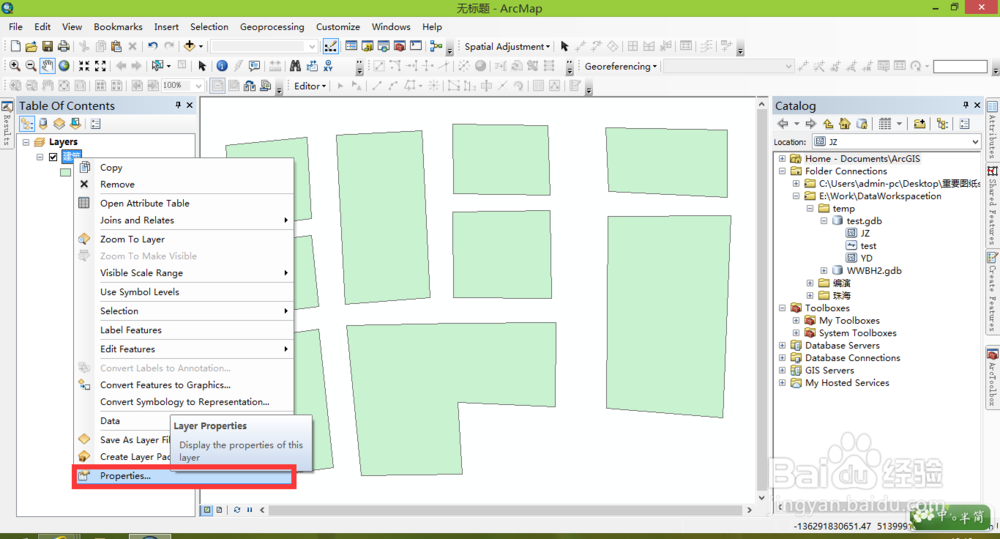Click Fixed Zoom In icon
This screenshot has width=1000, height=539.
click(x=84, y=66)
